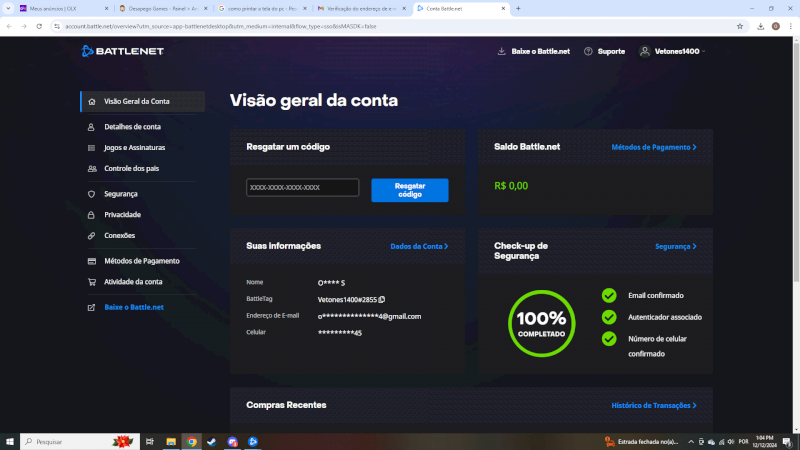
Task: Go back to previous page
Action: (x=9, y=27)
